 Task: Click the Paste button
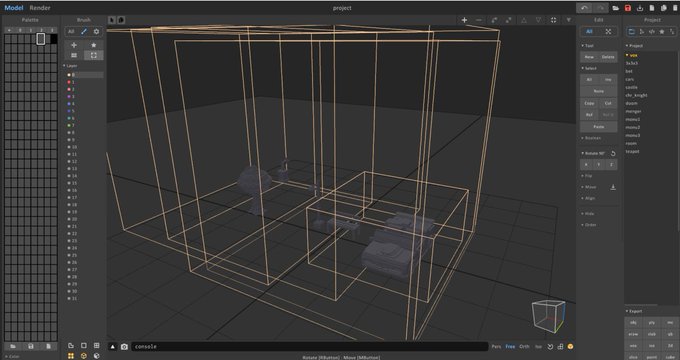(x=598, y=127)
